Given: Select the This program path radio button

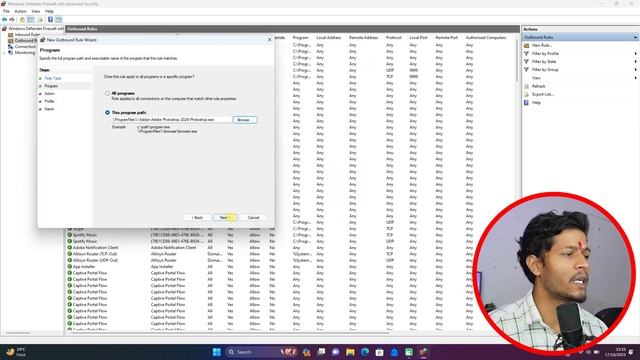Looking at the screenshot, I should click(107, 112).
